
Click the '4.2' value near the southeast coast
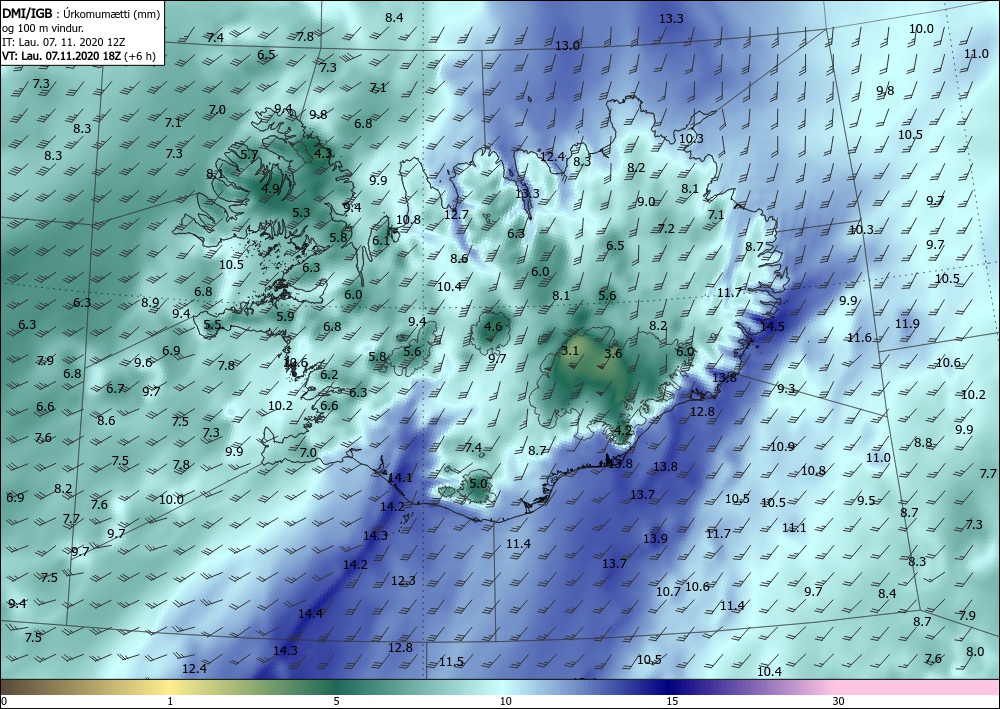pyautogui.click(x=623, y=430)
